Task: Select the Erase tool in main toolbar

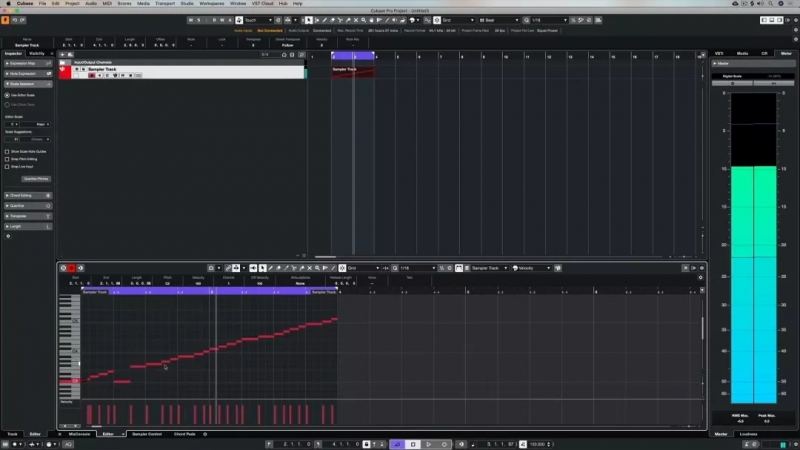Action: point(332,20)
